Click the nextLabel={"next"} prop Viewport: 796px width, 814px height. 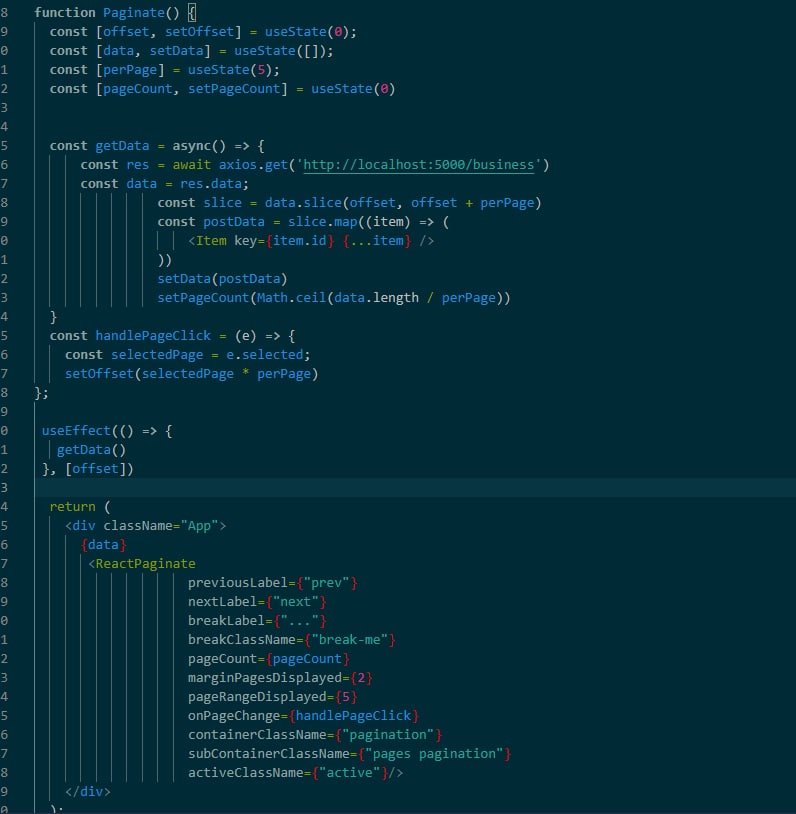(x=257, y=602)
